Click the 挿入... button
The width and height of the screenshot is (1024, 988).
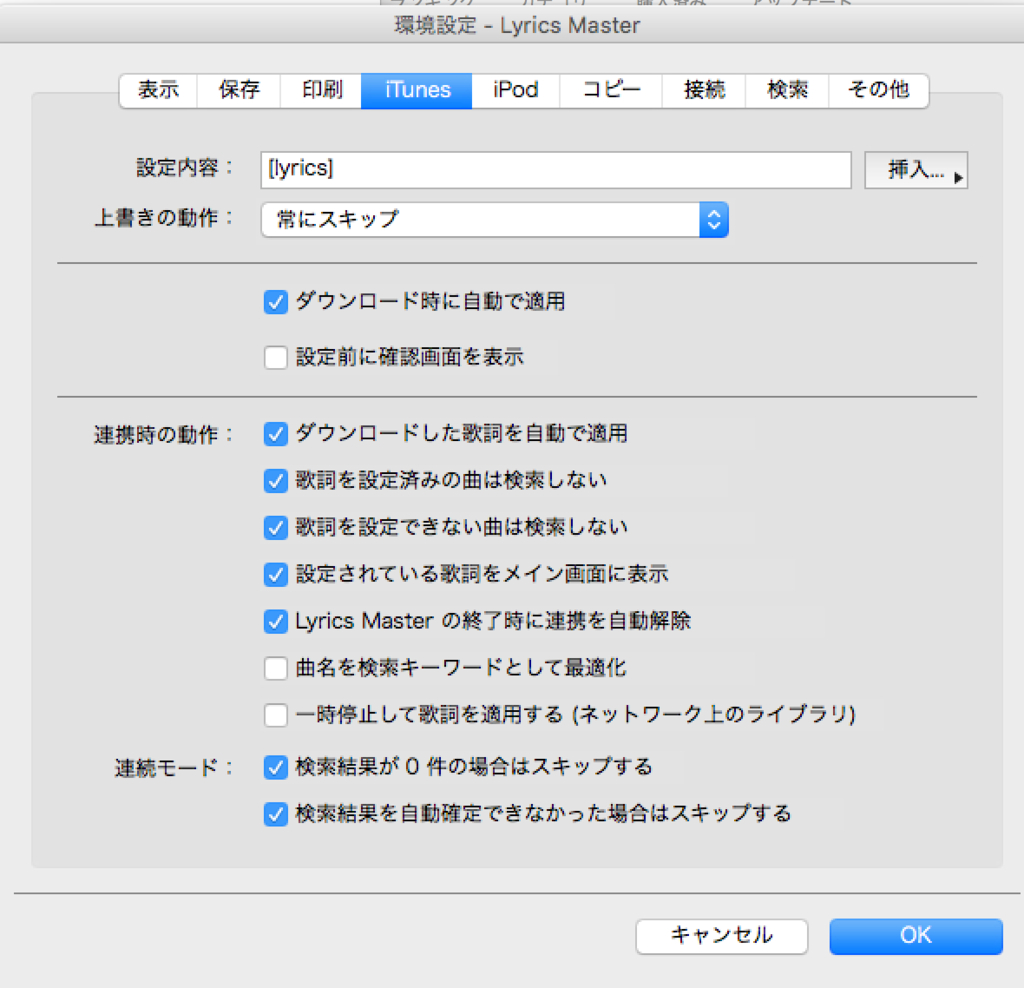click(x=915, y=170)
